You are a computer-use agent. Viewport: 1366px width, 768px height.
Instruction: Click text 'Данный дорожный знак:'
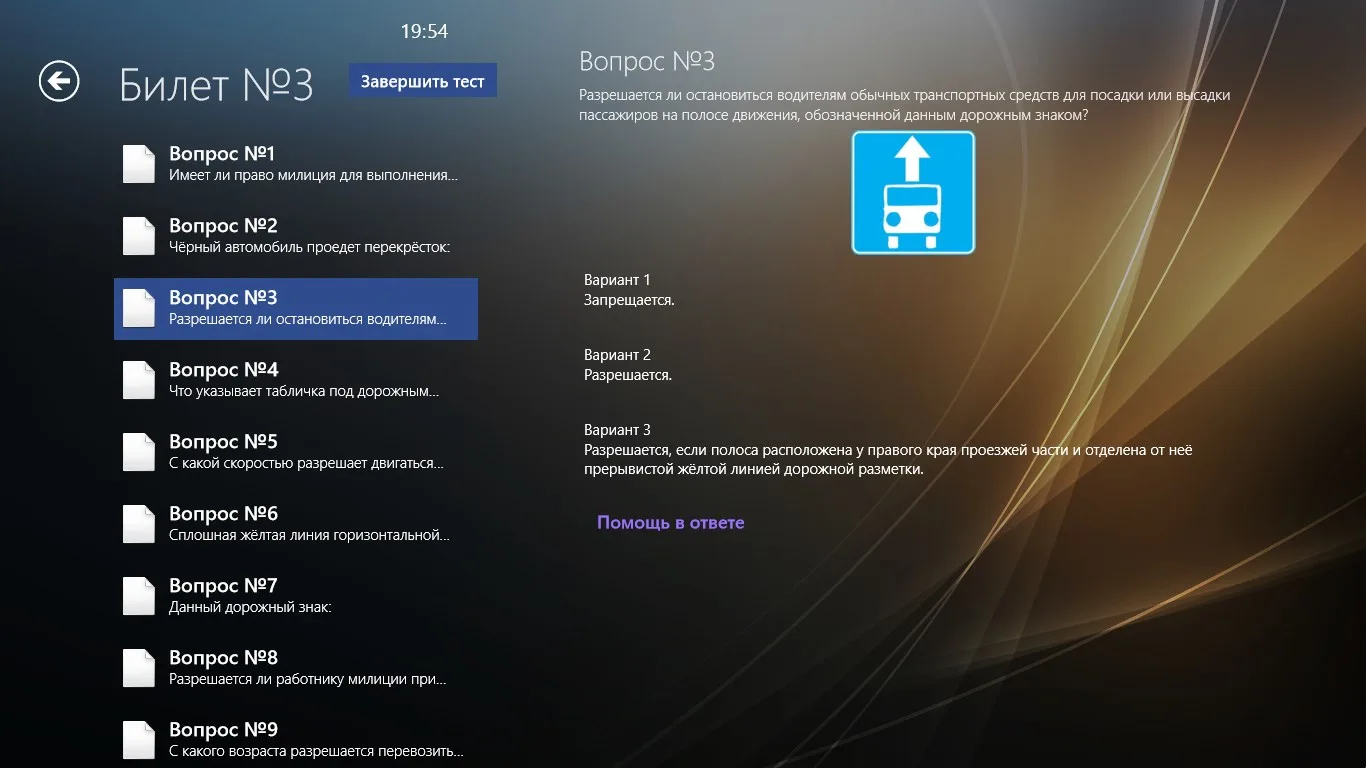(250, 608)
